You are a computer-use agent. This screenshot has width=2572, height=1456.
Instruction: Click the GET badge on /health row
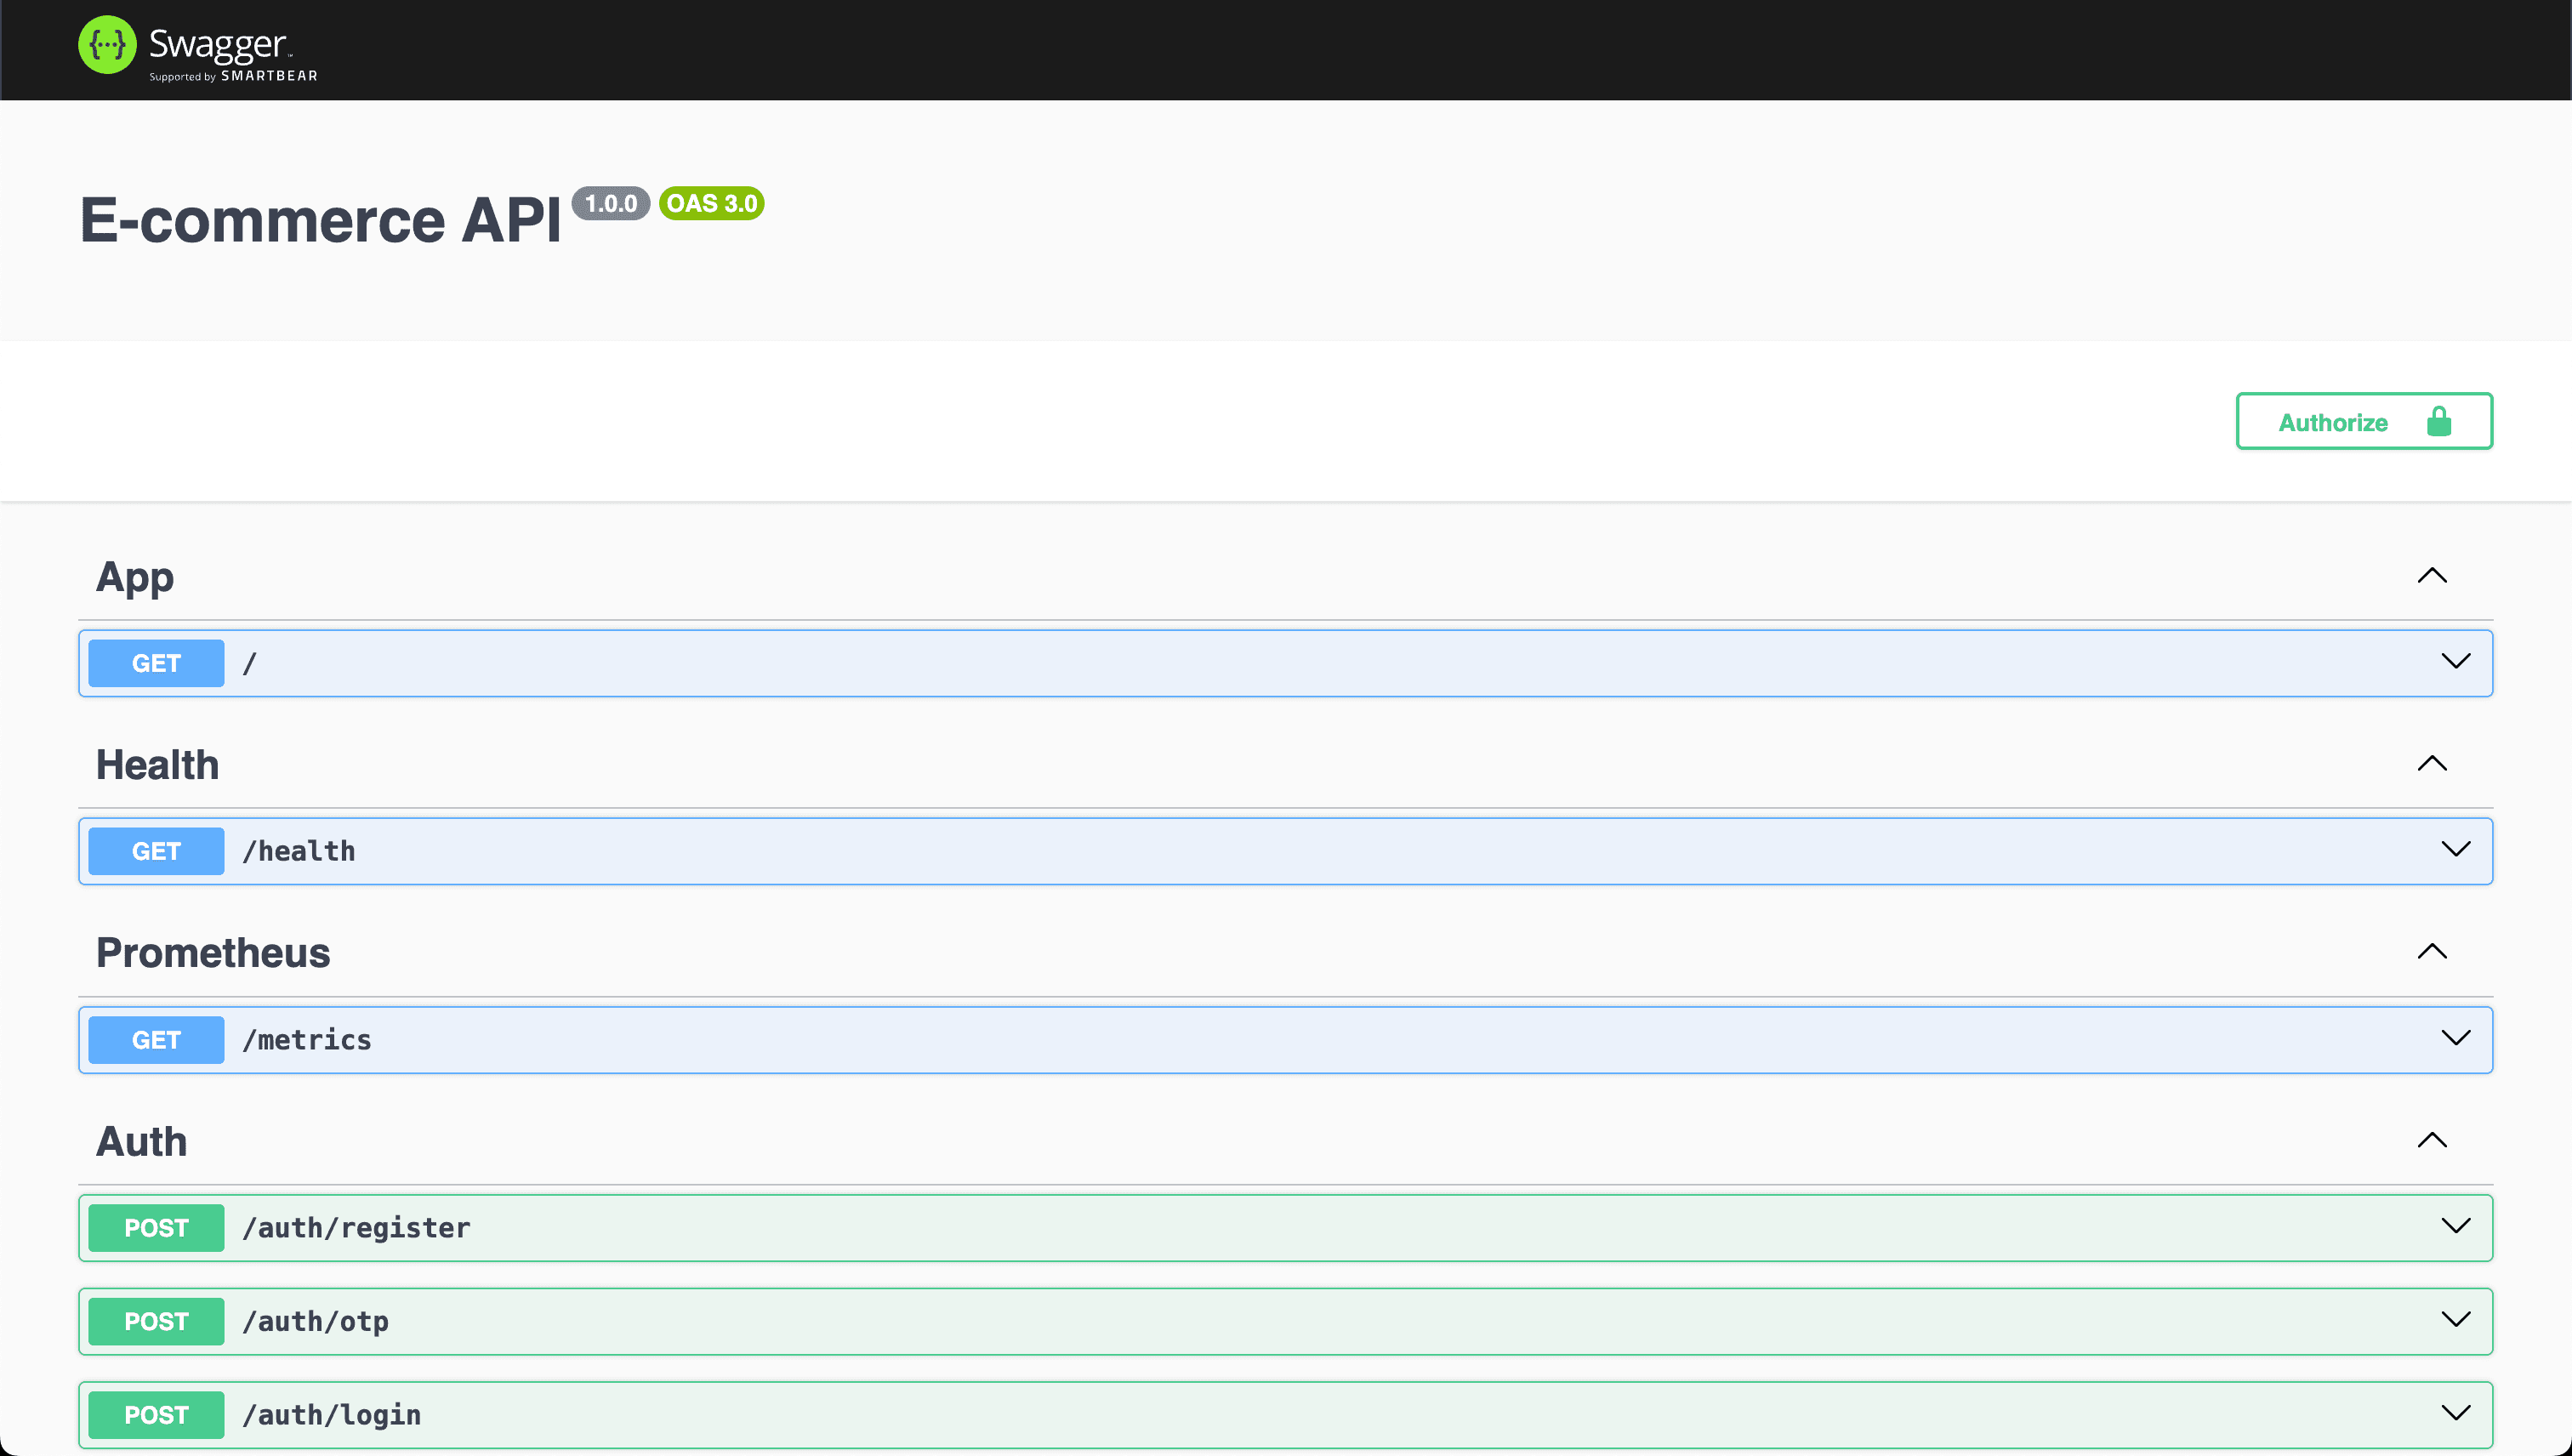click(x=156, y=851)
